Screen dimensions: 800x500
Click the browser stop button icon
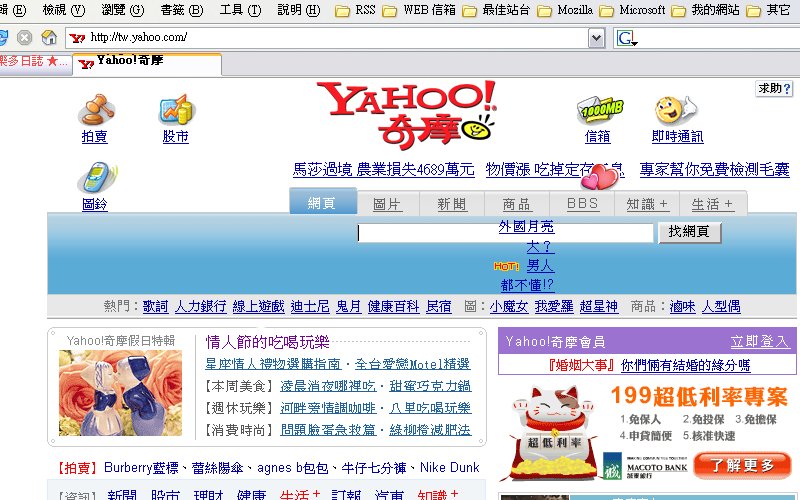24,37
